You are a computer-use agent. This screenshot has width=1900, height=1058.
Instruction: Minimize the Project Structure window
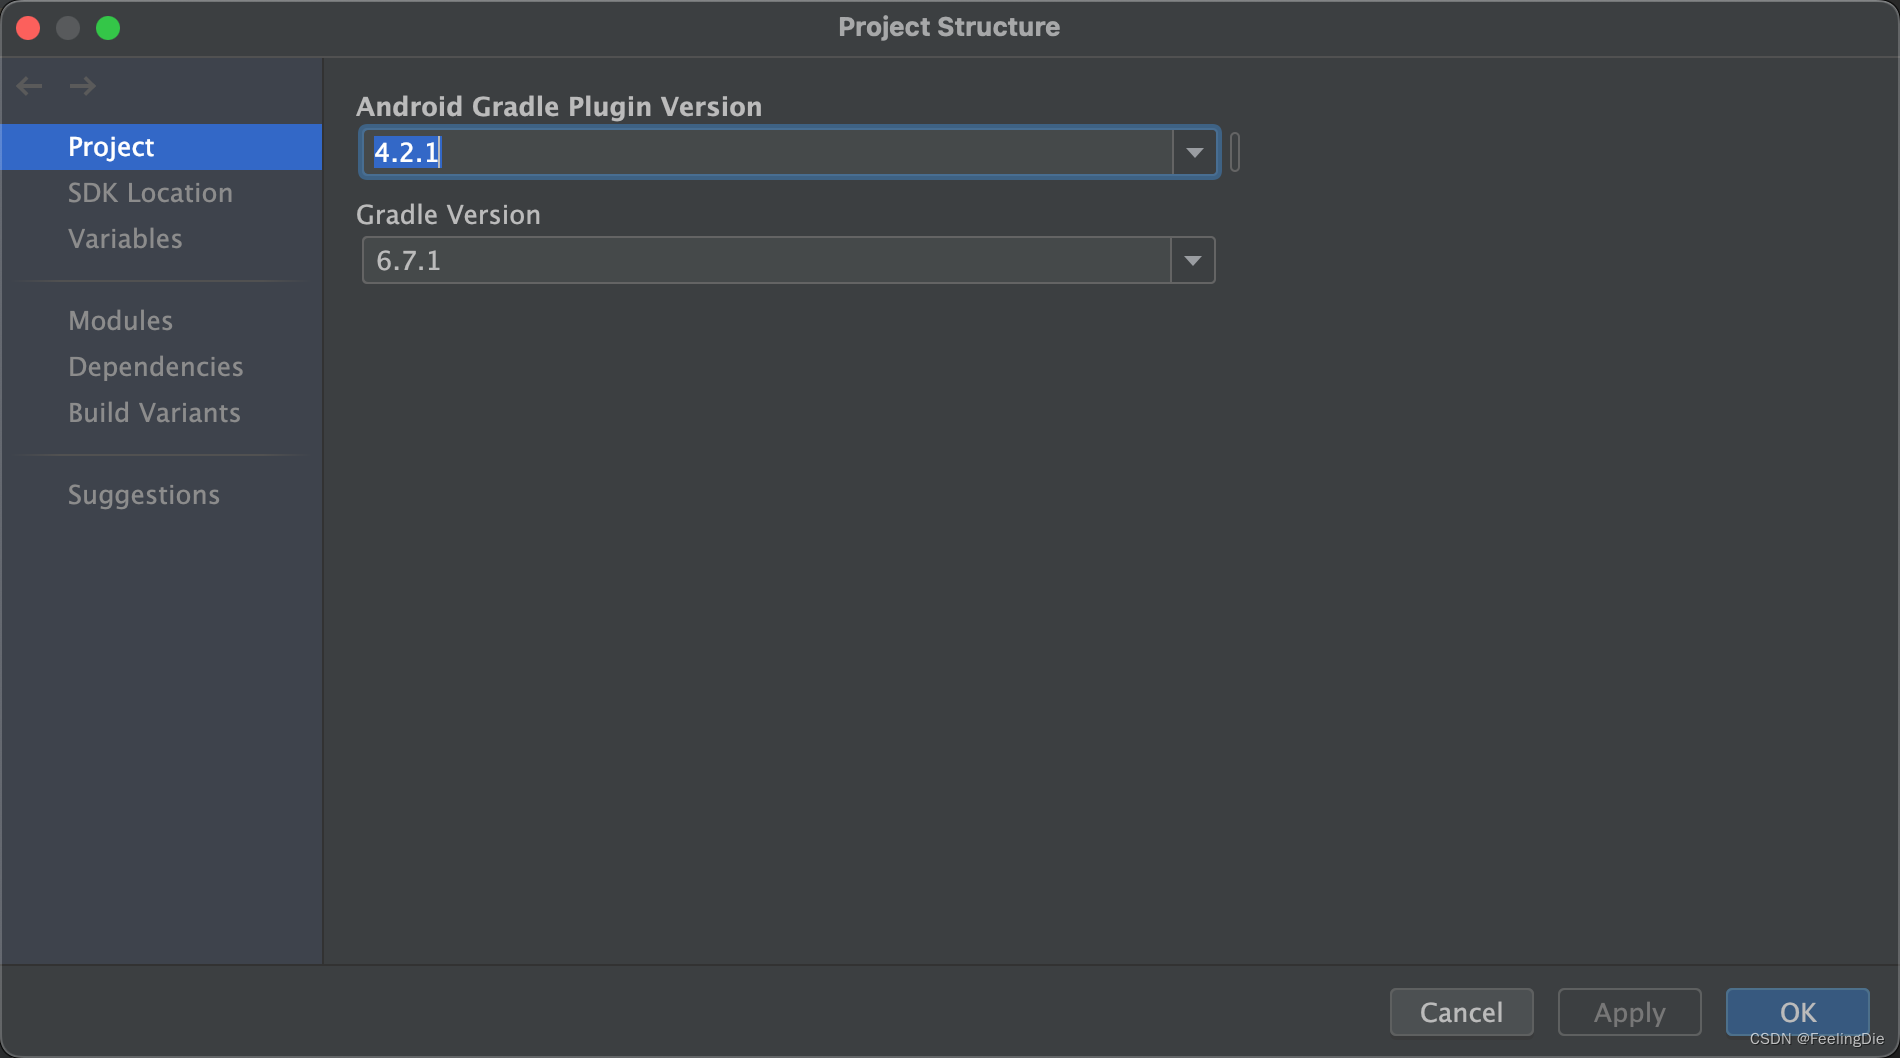tap(68, 27)
